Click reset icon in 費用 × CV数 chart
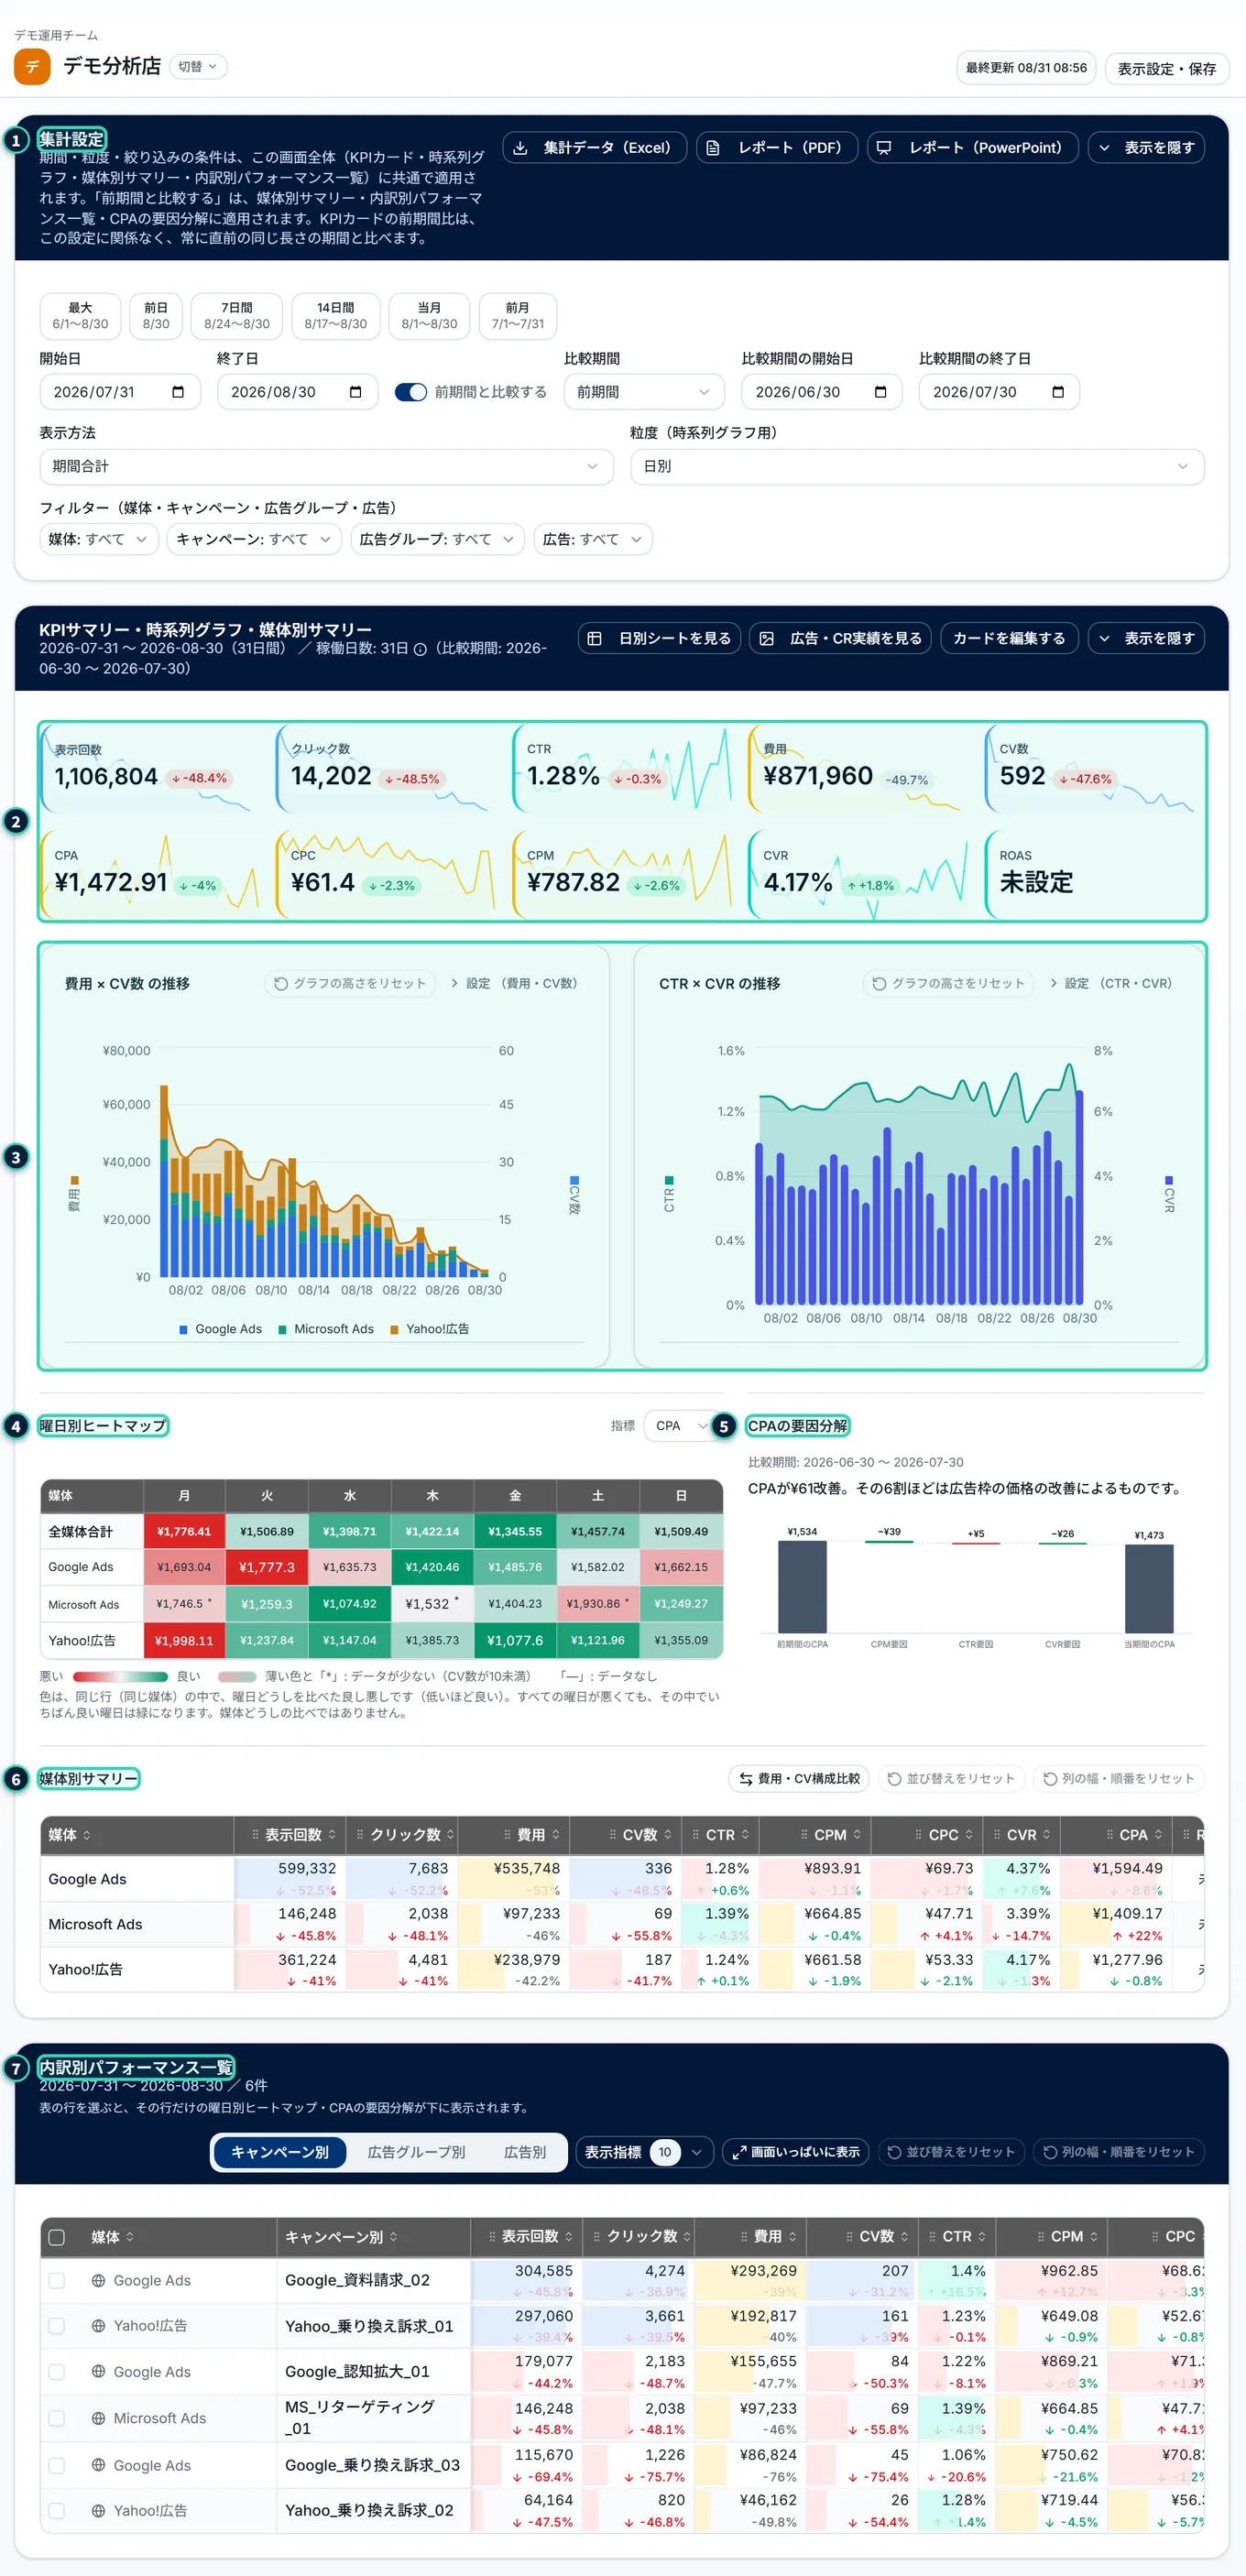Viewport: 1246px width, 2576px height. point(281,983)
